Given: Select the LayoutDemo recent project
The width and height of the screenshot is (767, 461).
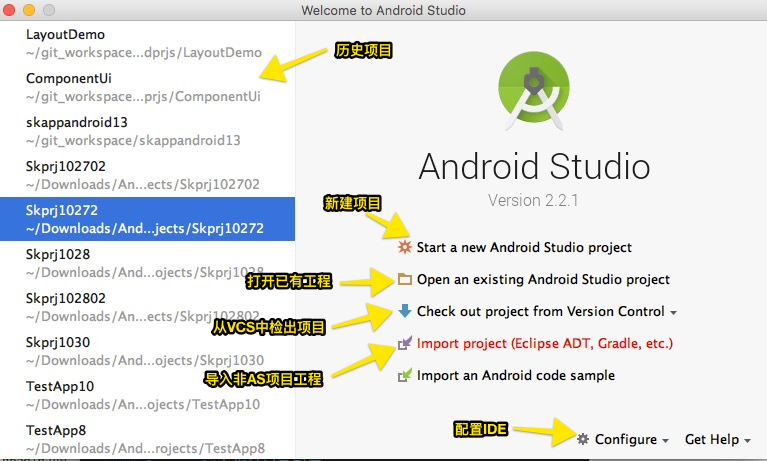Looking at the screenshot, I should pyautogui.click(x=147, y=43).
